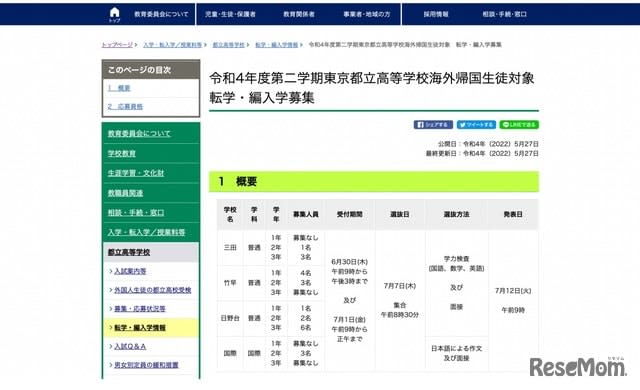Viewport: 640px width, 390px height.
Task: Select the 児童・生徒・保護者 menu item
Action: click(x=230, y=14)
